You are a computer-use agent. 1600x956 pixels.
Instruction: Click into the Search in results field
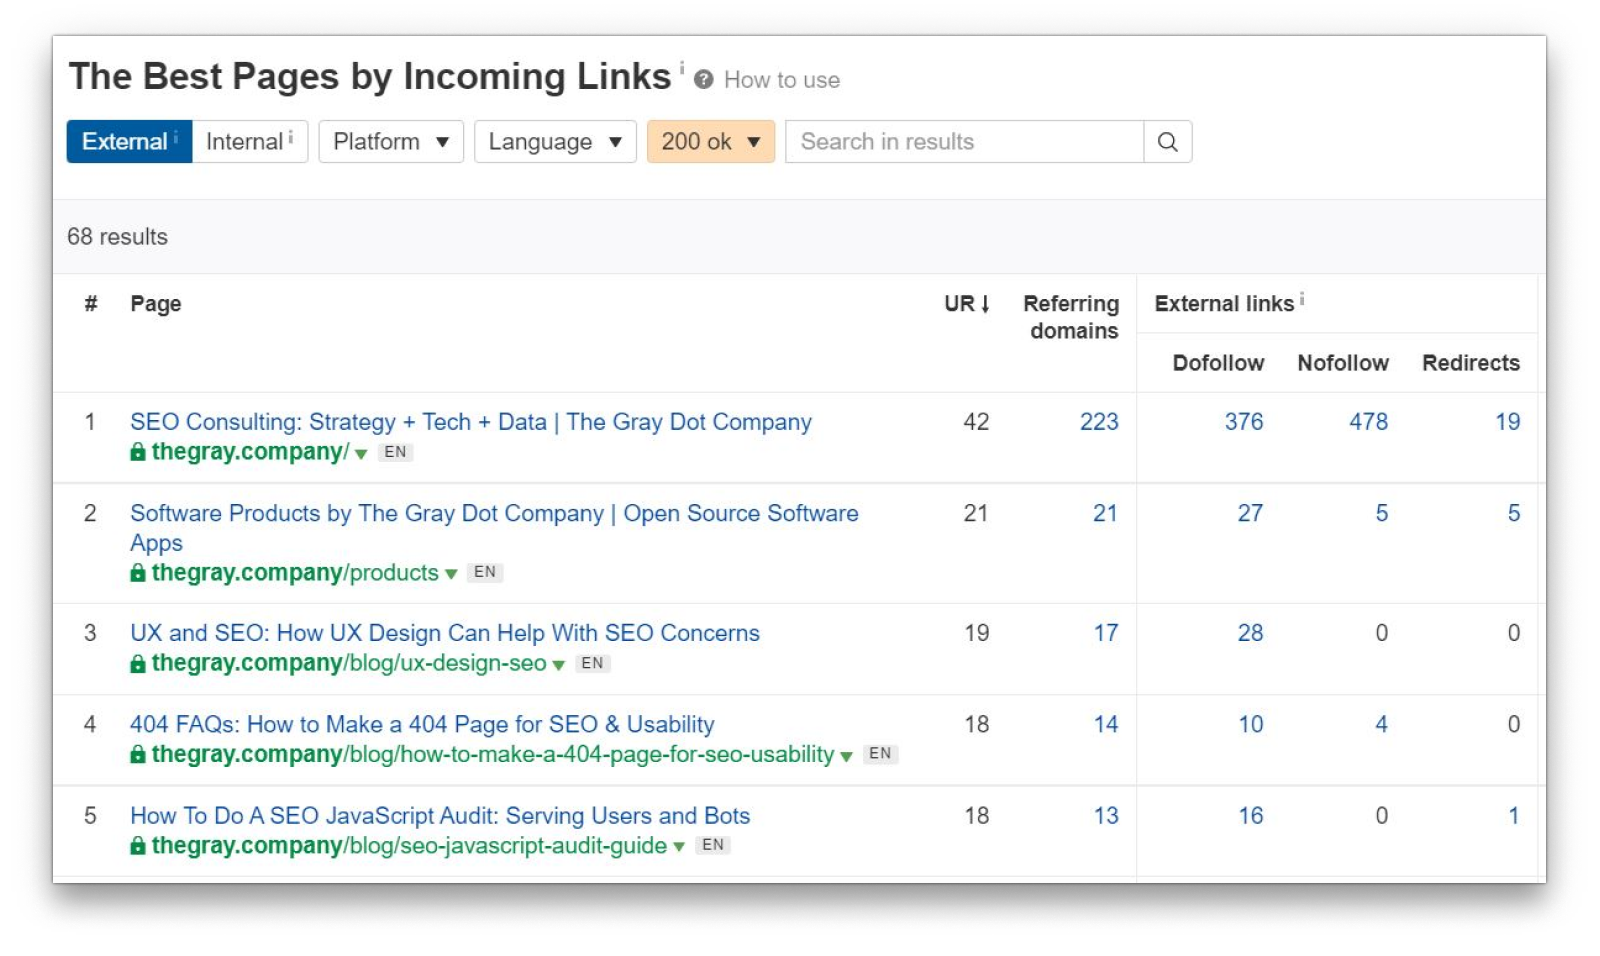(x=964, y=142)
